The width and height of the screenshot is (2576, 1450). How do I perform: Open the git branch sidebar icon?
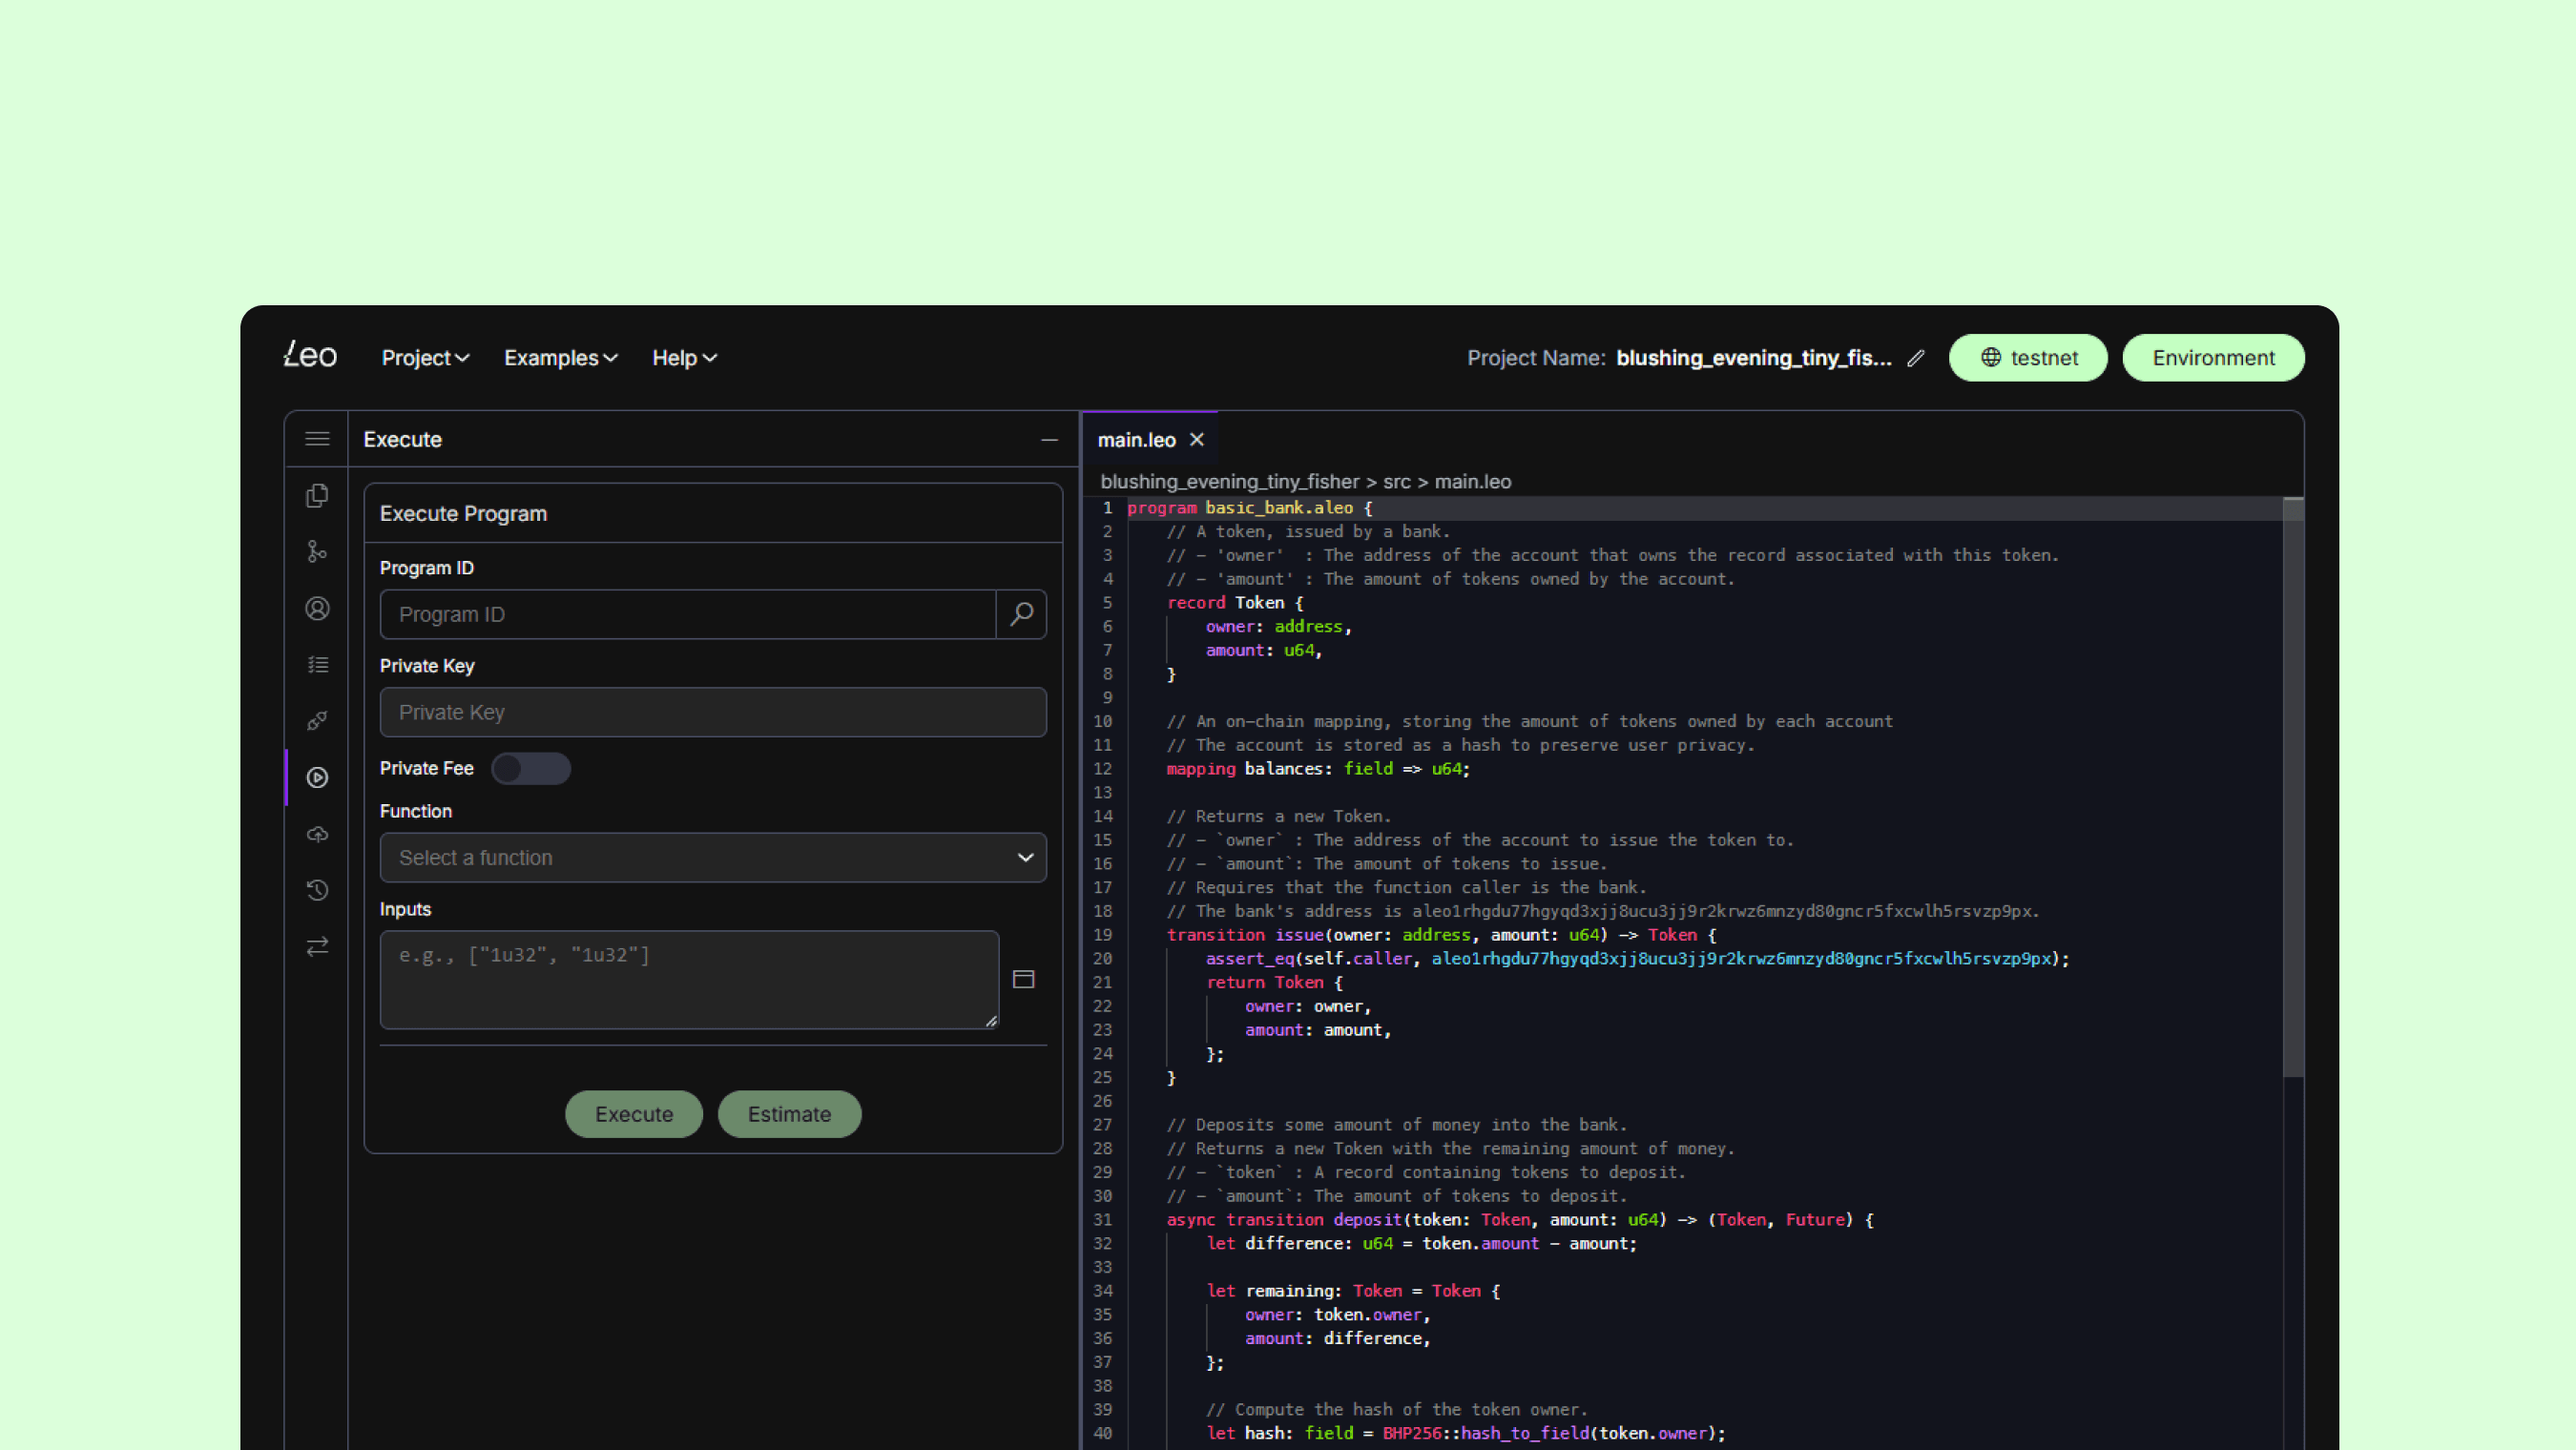317,552
